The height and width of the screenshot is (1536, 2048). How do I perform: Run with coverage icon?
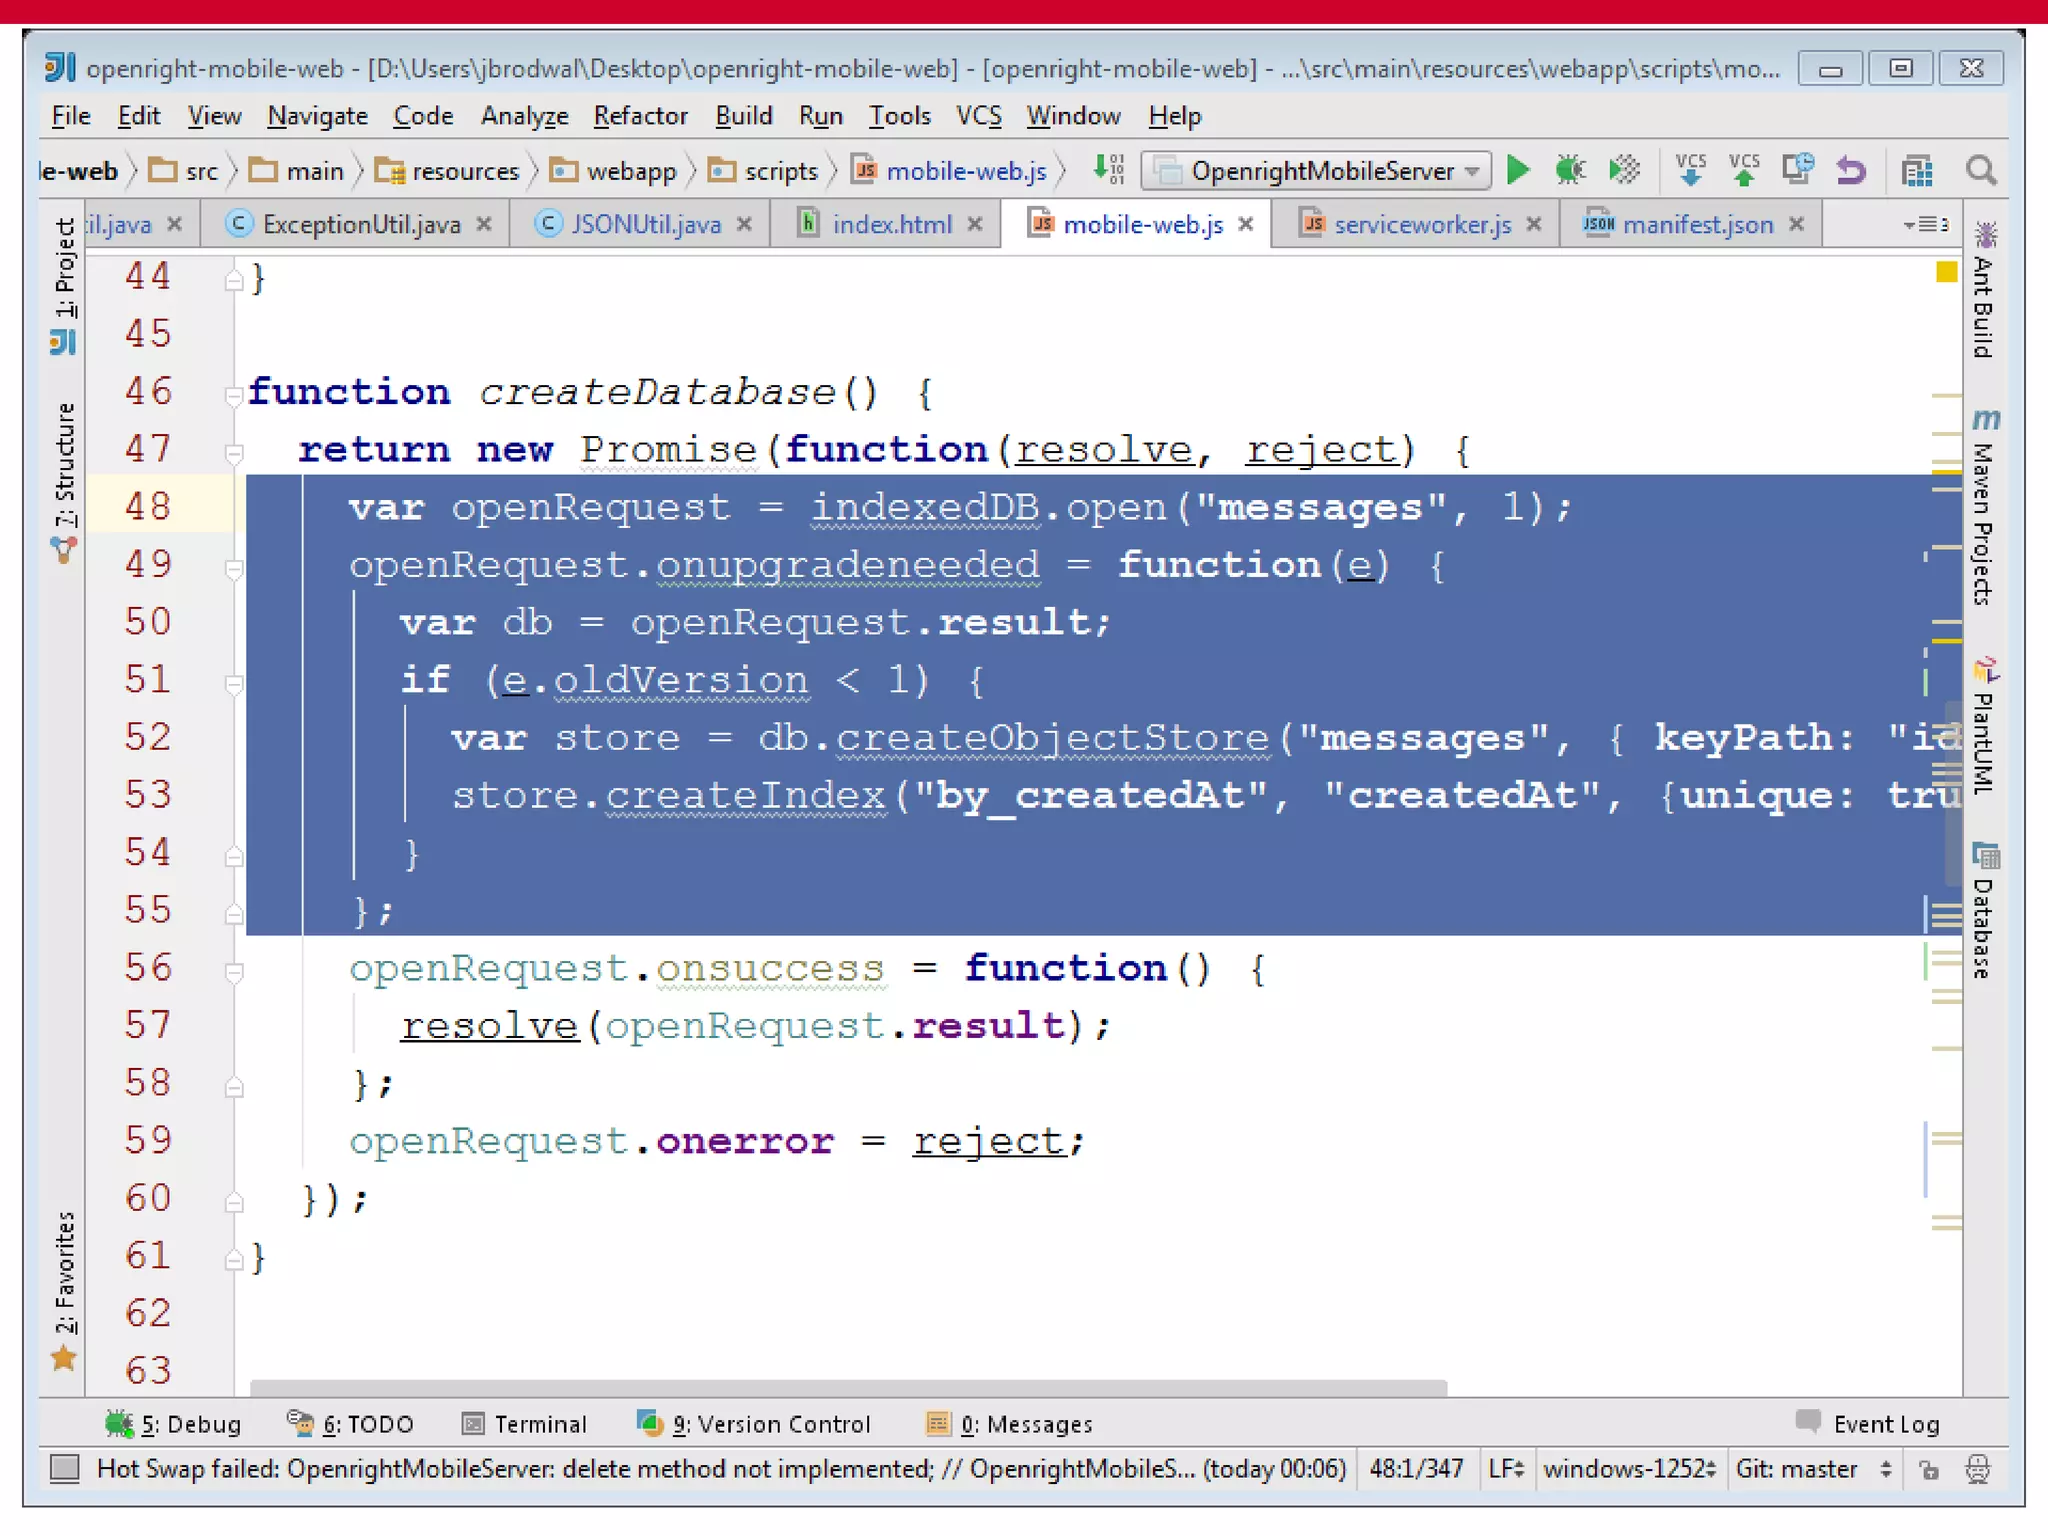1624,171
